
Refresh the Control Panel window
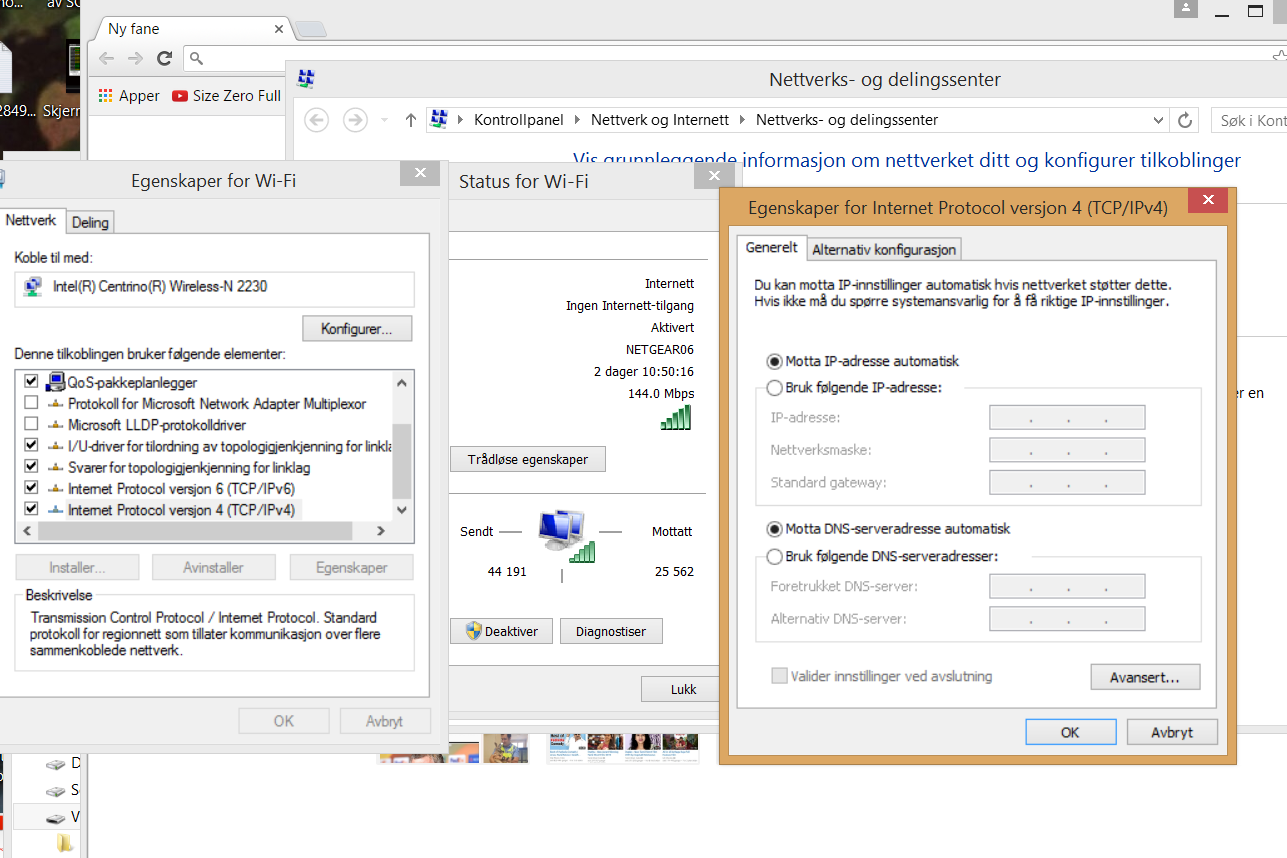pos(1185,120)
